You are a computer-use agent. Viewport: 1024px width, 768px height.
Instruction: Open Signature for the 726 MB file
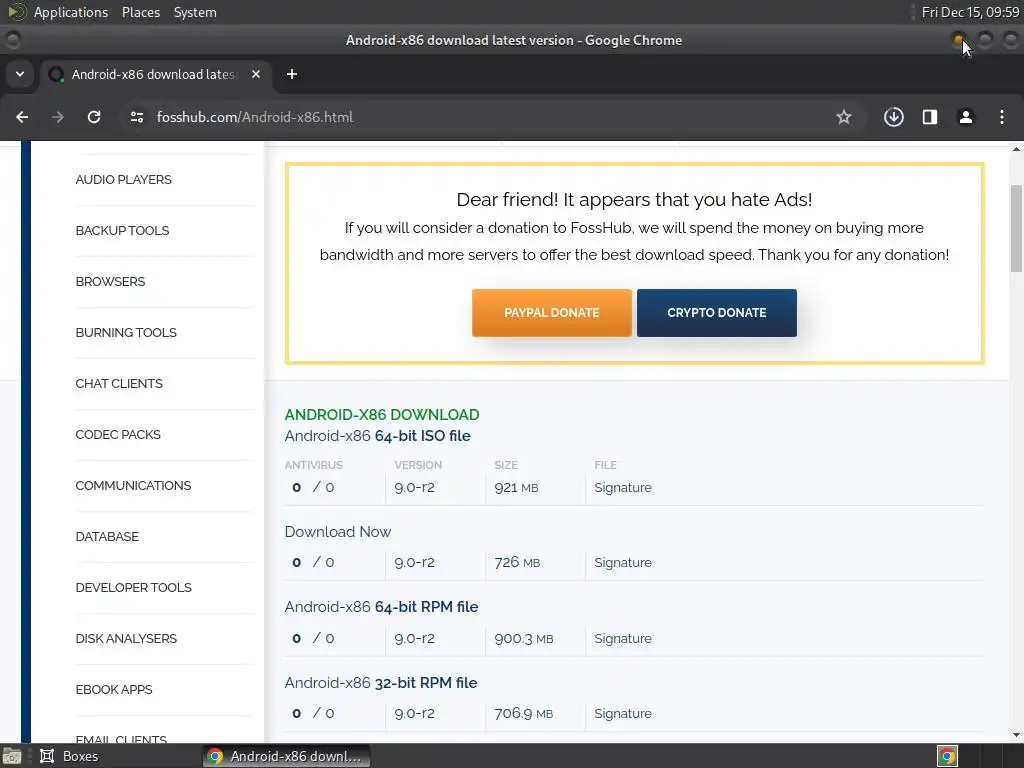[623, 562]
